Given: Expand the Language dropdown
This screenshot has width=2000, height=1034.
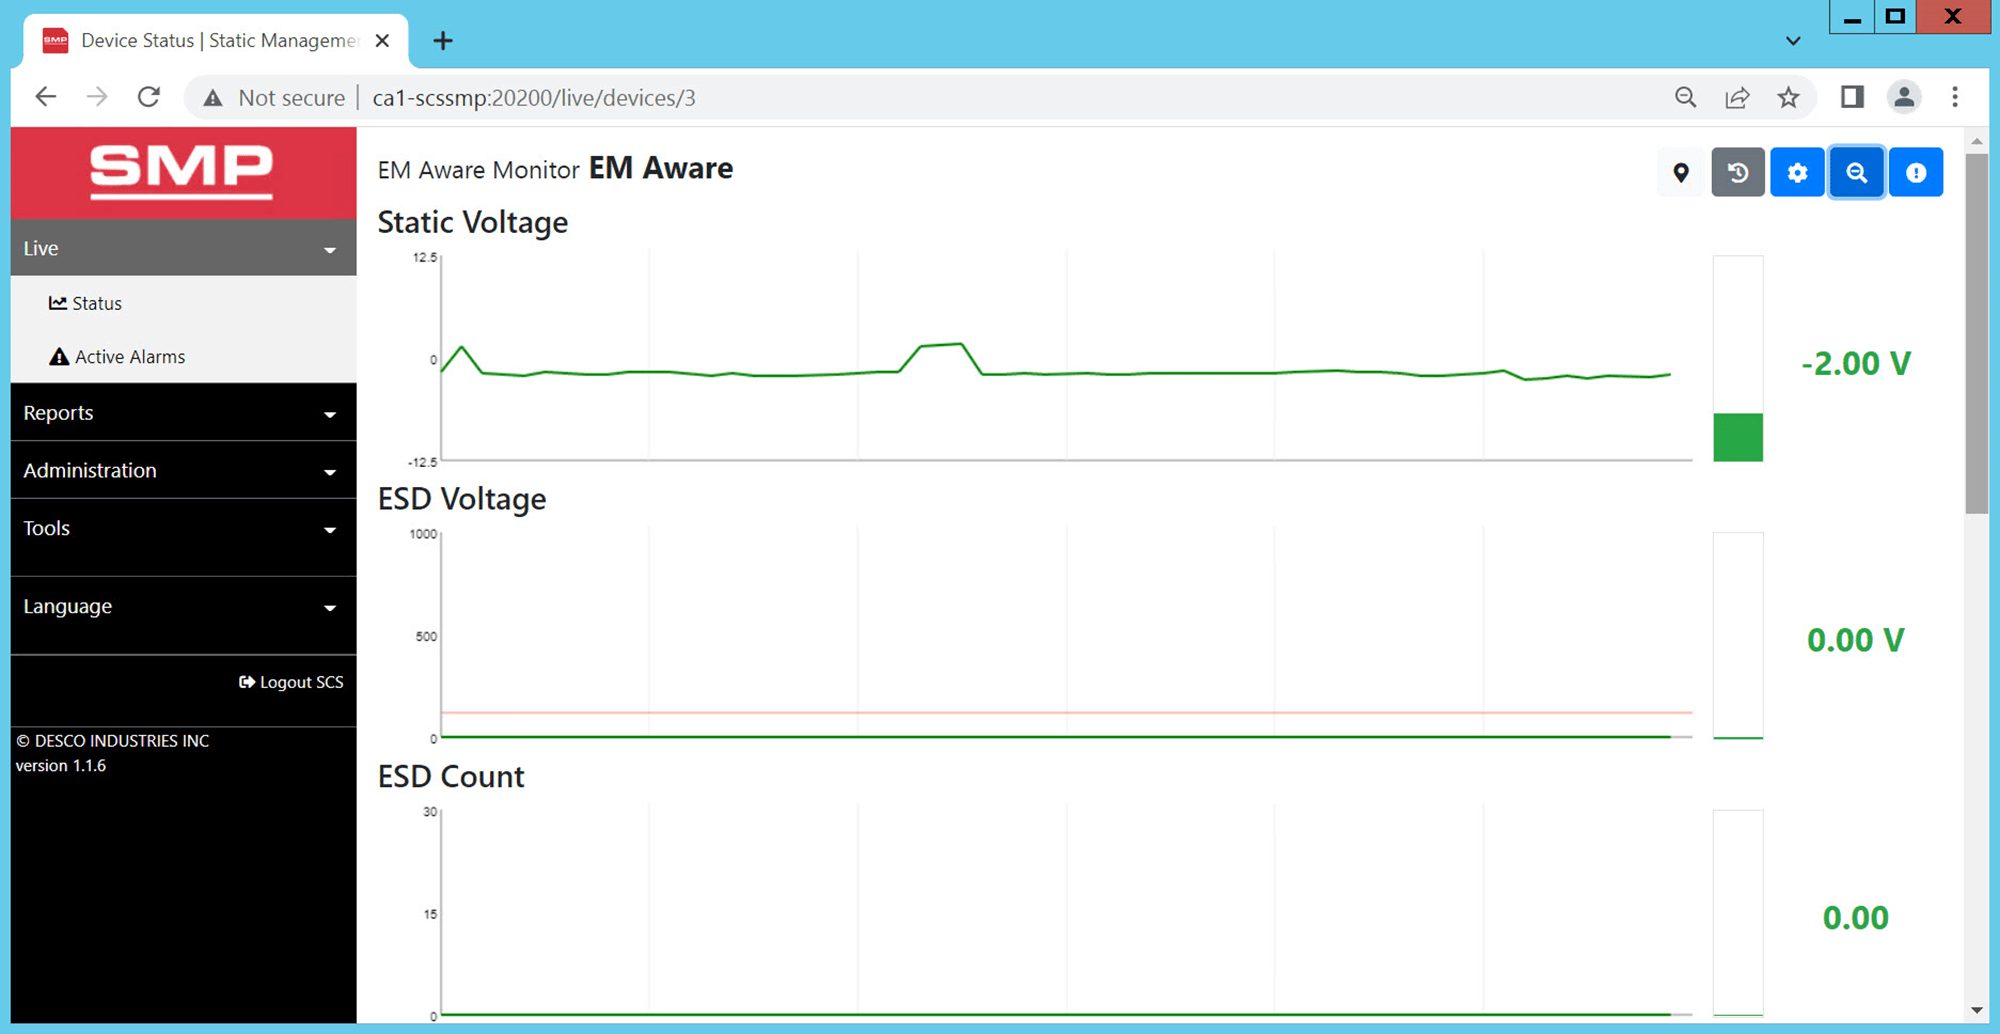Looking at the screenshot, I should pos(183,606).
